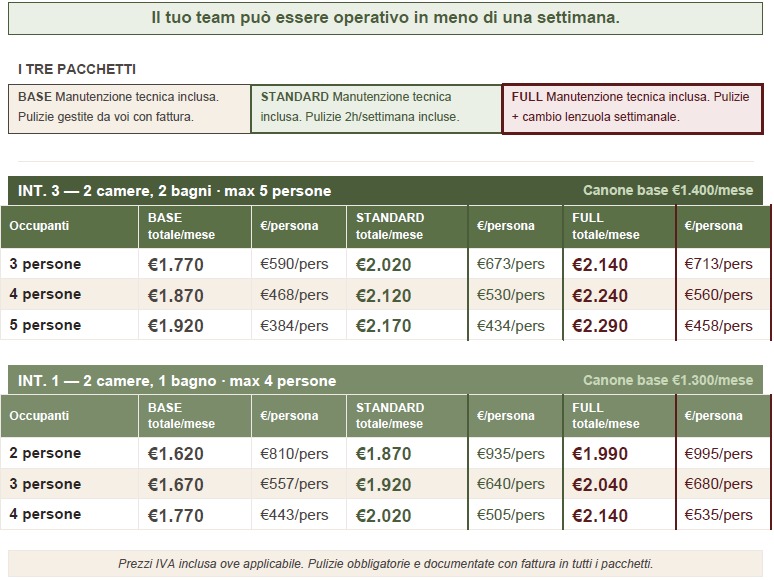The width and height of the screenshot is (774, 580).
Task: Click the I TRE PACCHETTI heading
Action: [77, 70]
